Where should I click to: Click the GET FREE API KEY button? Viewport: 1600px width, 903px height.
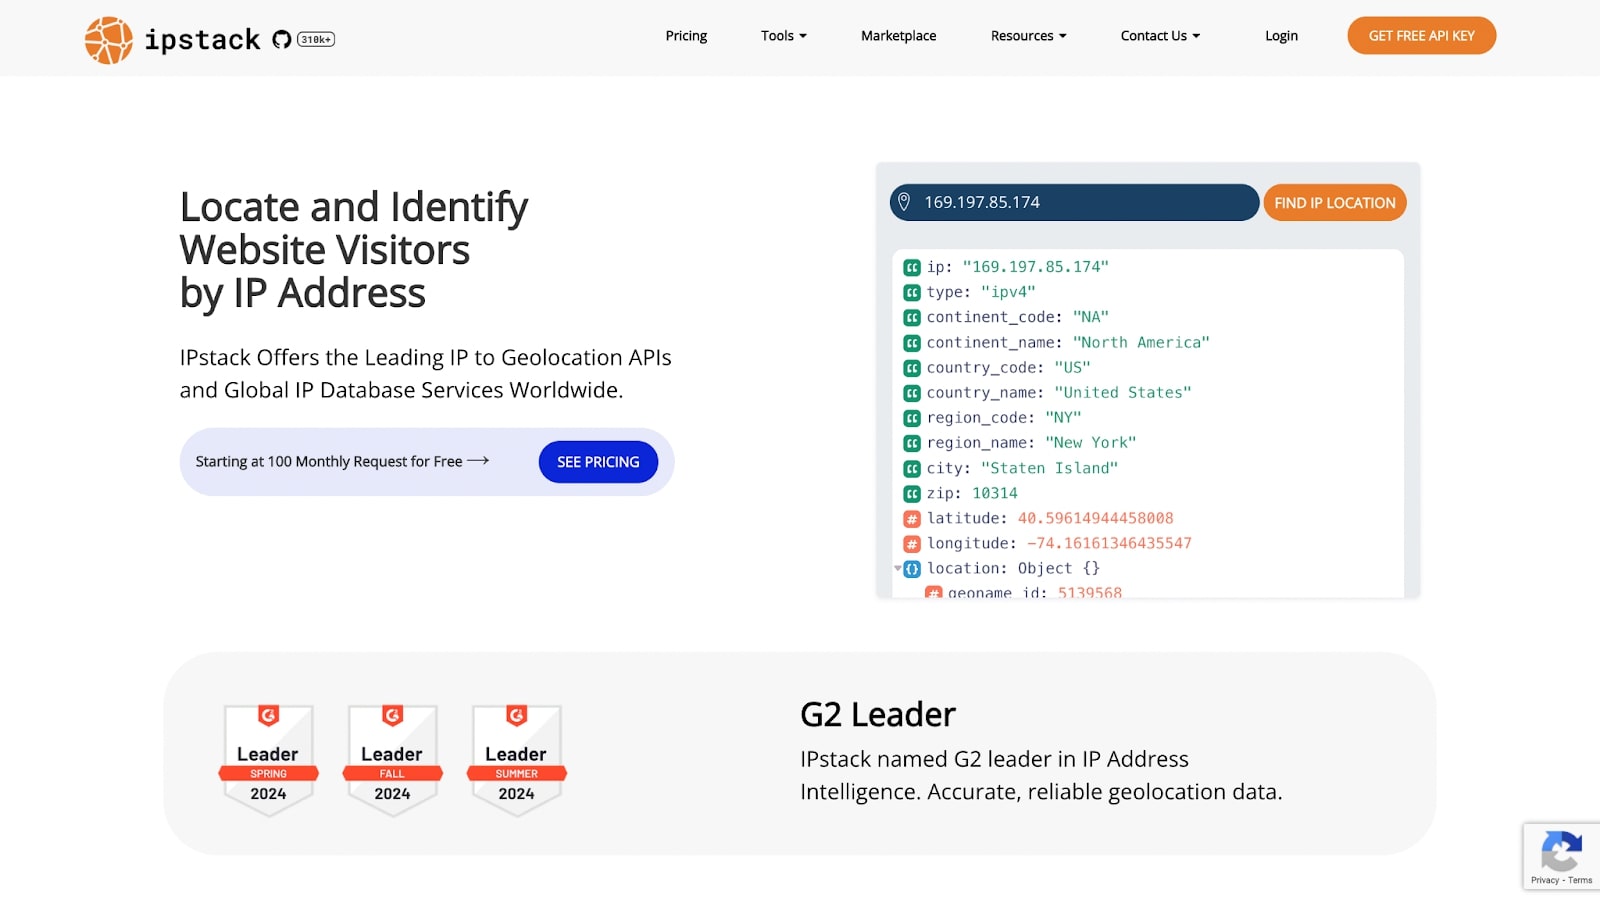(1421, 36)
